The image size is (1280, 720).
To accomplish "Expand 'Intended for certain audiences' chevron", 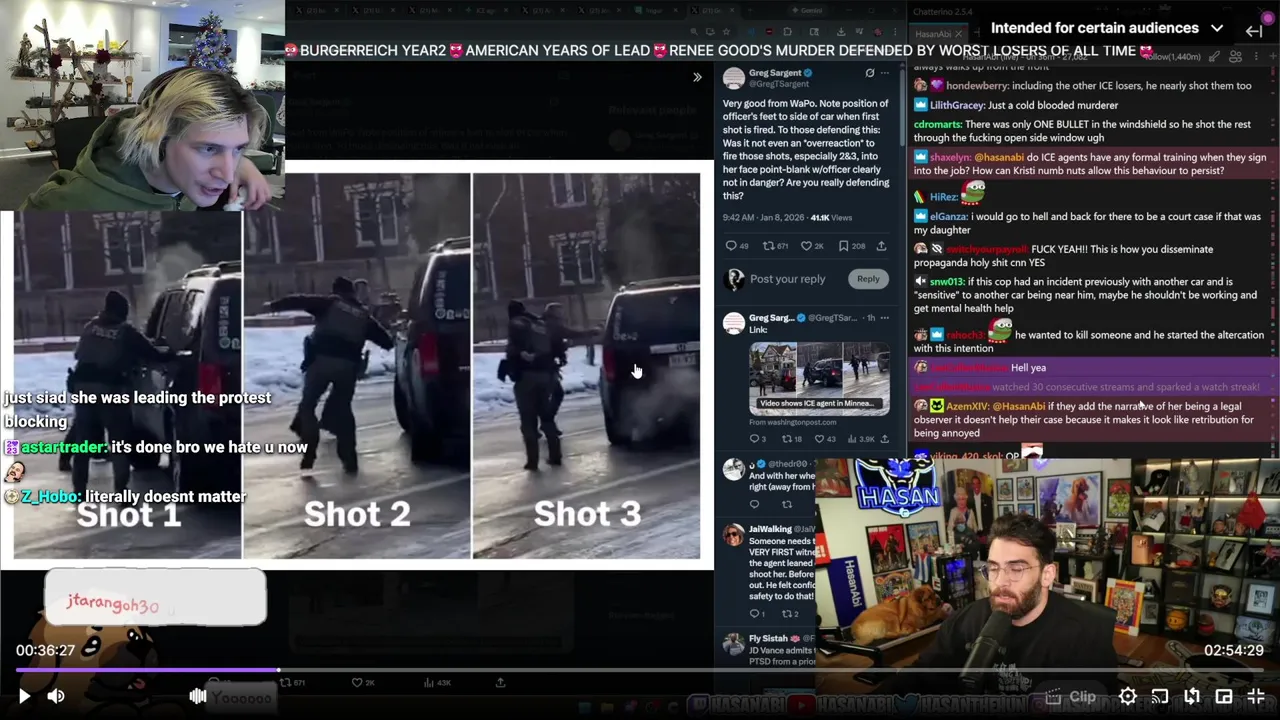I will click(x=1216, y=28).
